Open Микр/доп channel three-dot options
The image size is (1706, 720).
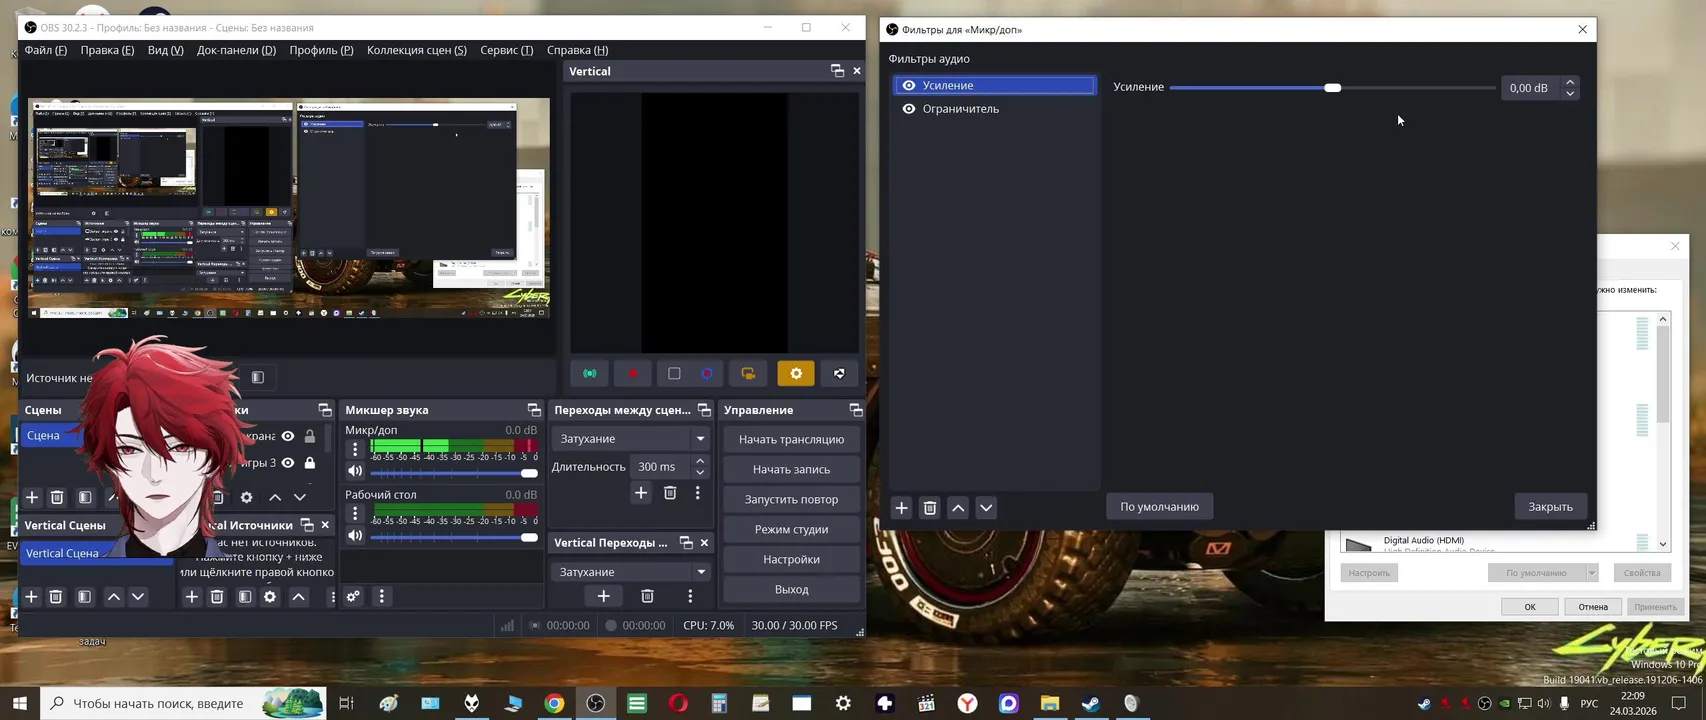click(x=355, y=450)
